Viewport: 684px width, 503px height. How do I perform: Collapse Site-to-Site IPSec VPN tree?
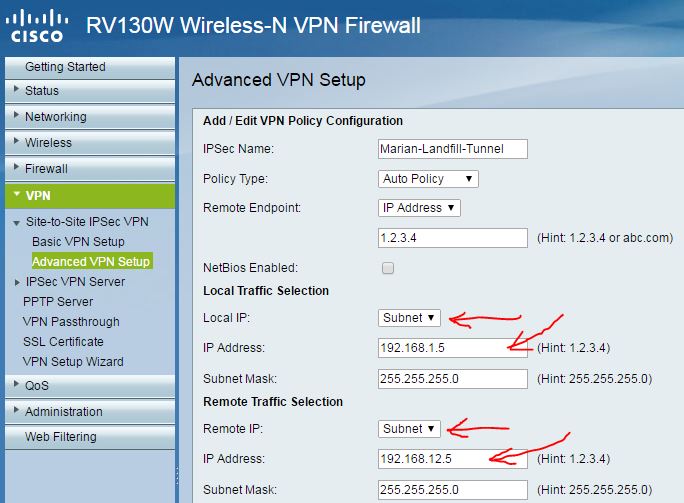17,223
